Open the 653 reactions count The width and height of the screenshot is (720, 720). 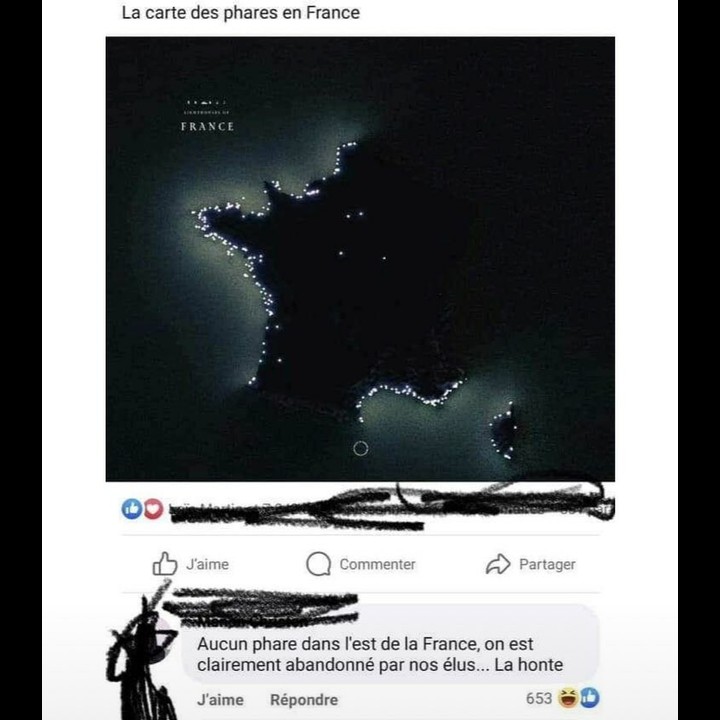539,698
